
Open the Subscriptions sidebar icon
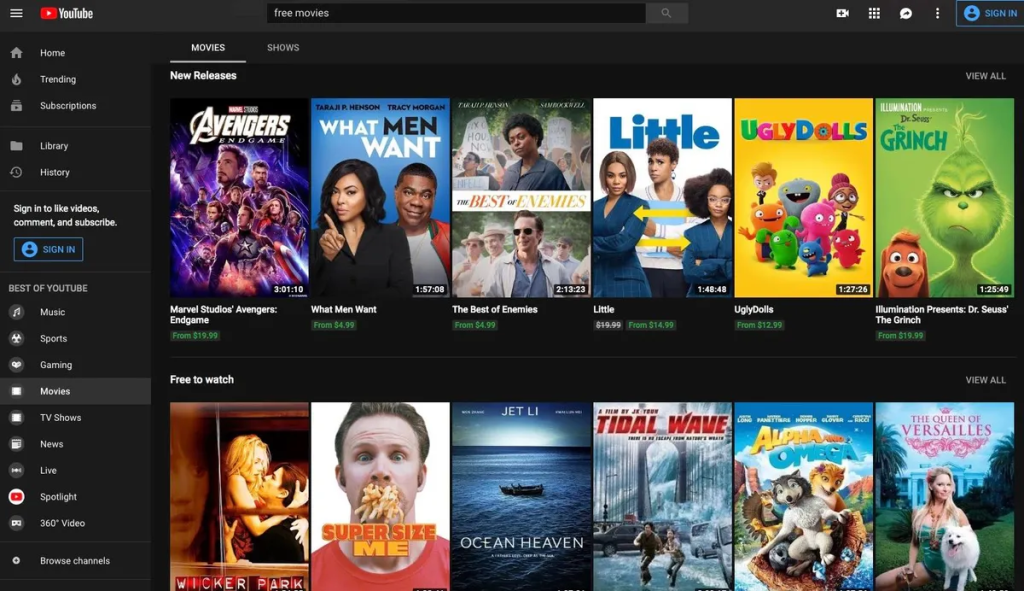click(16, 105)
